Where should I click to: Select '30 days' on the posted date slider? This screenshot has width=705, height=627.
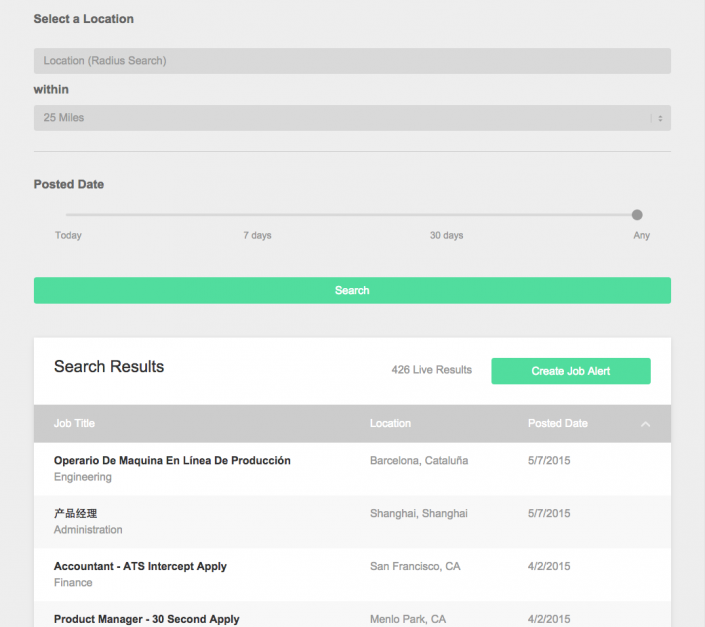[446, 235]
